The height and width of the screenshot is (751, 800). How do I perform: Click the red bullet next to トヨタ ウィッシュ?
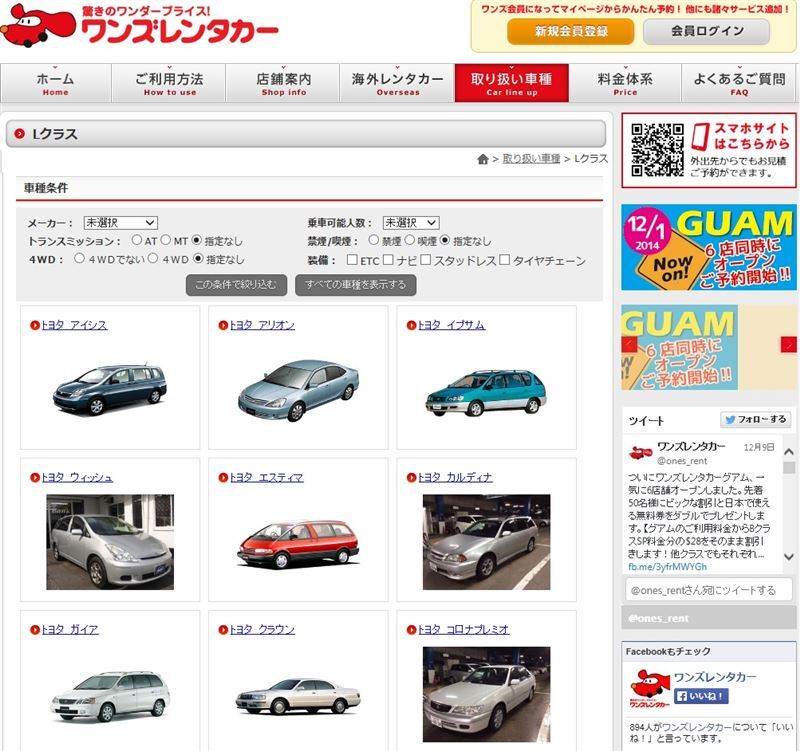pyautogui.click(x=35, y=478)
